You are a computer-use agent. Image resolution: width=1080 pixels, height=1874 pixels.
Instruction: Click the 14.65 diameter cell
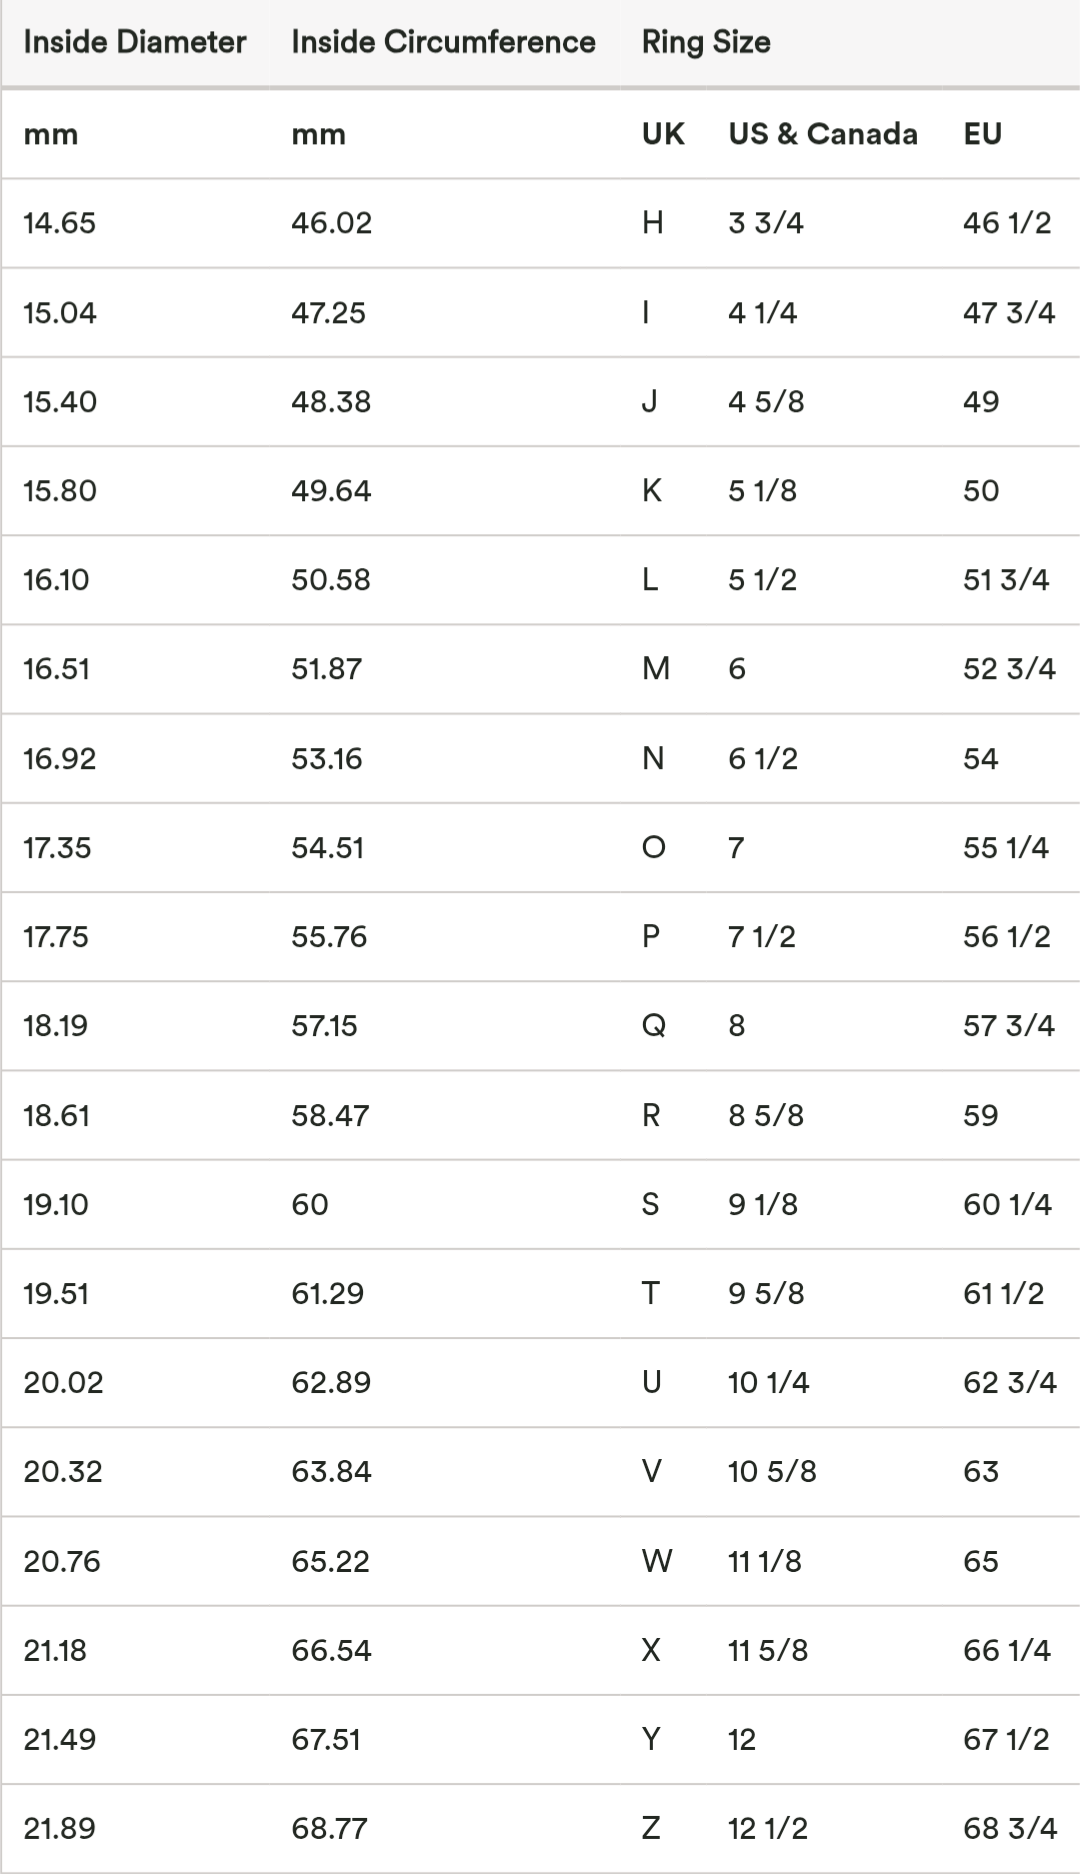(60, 223)
